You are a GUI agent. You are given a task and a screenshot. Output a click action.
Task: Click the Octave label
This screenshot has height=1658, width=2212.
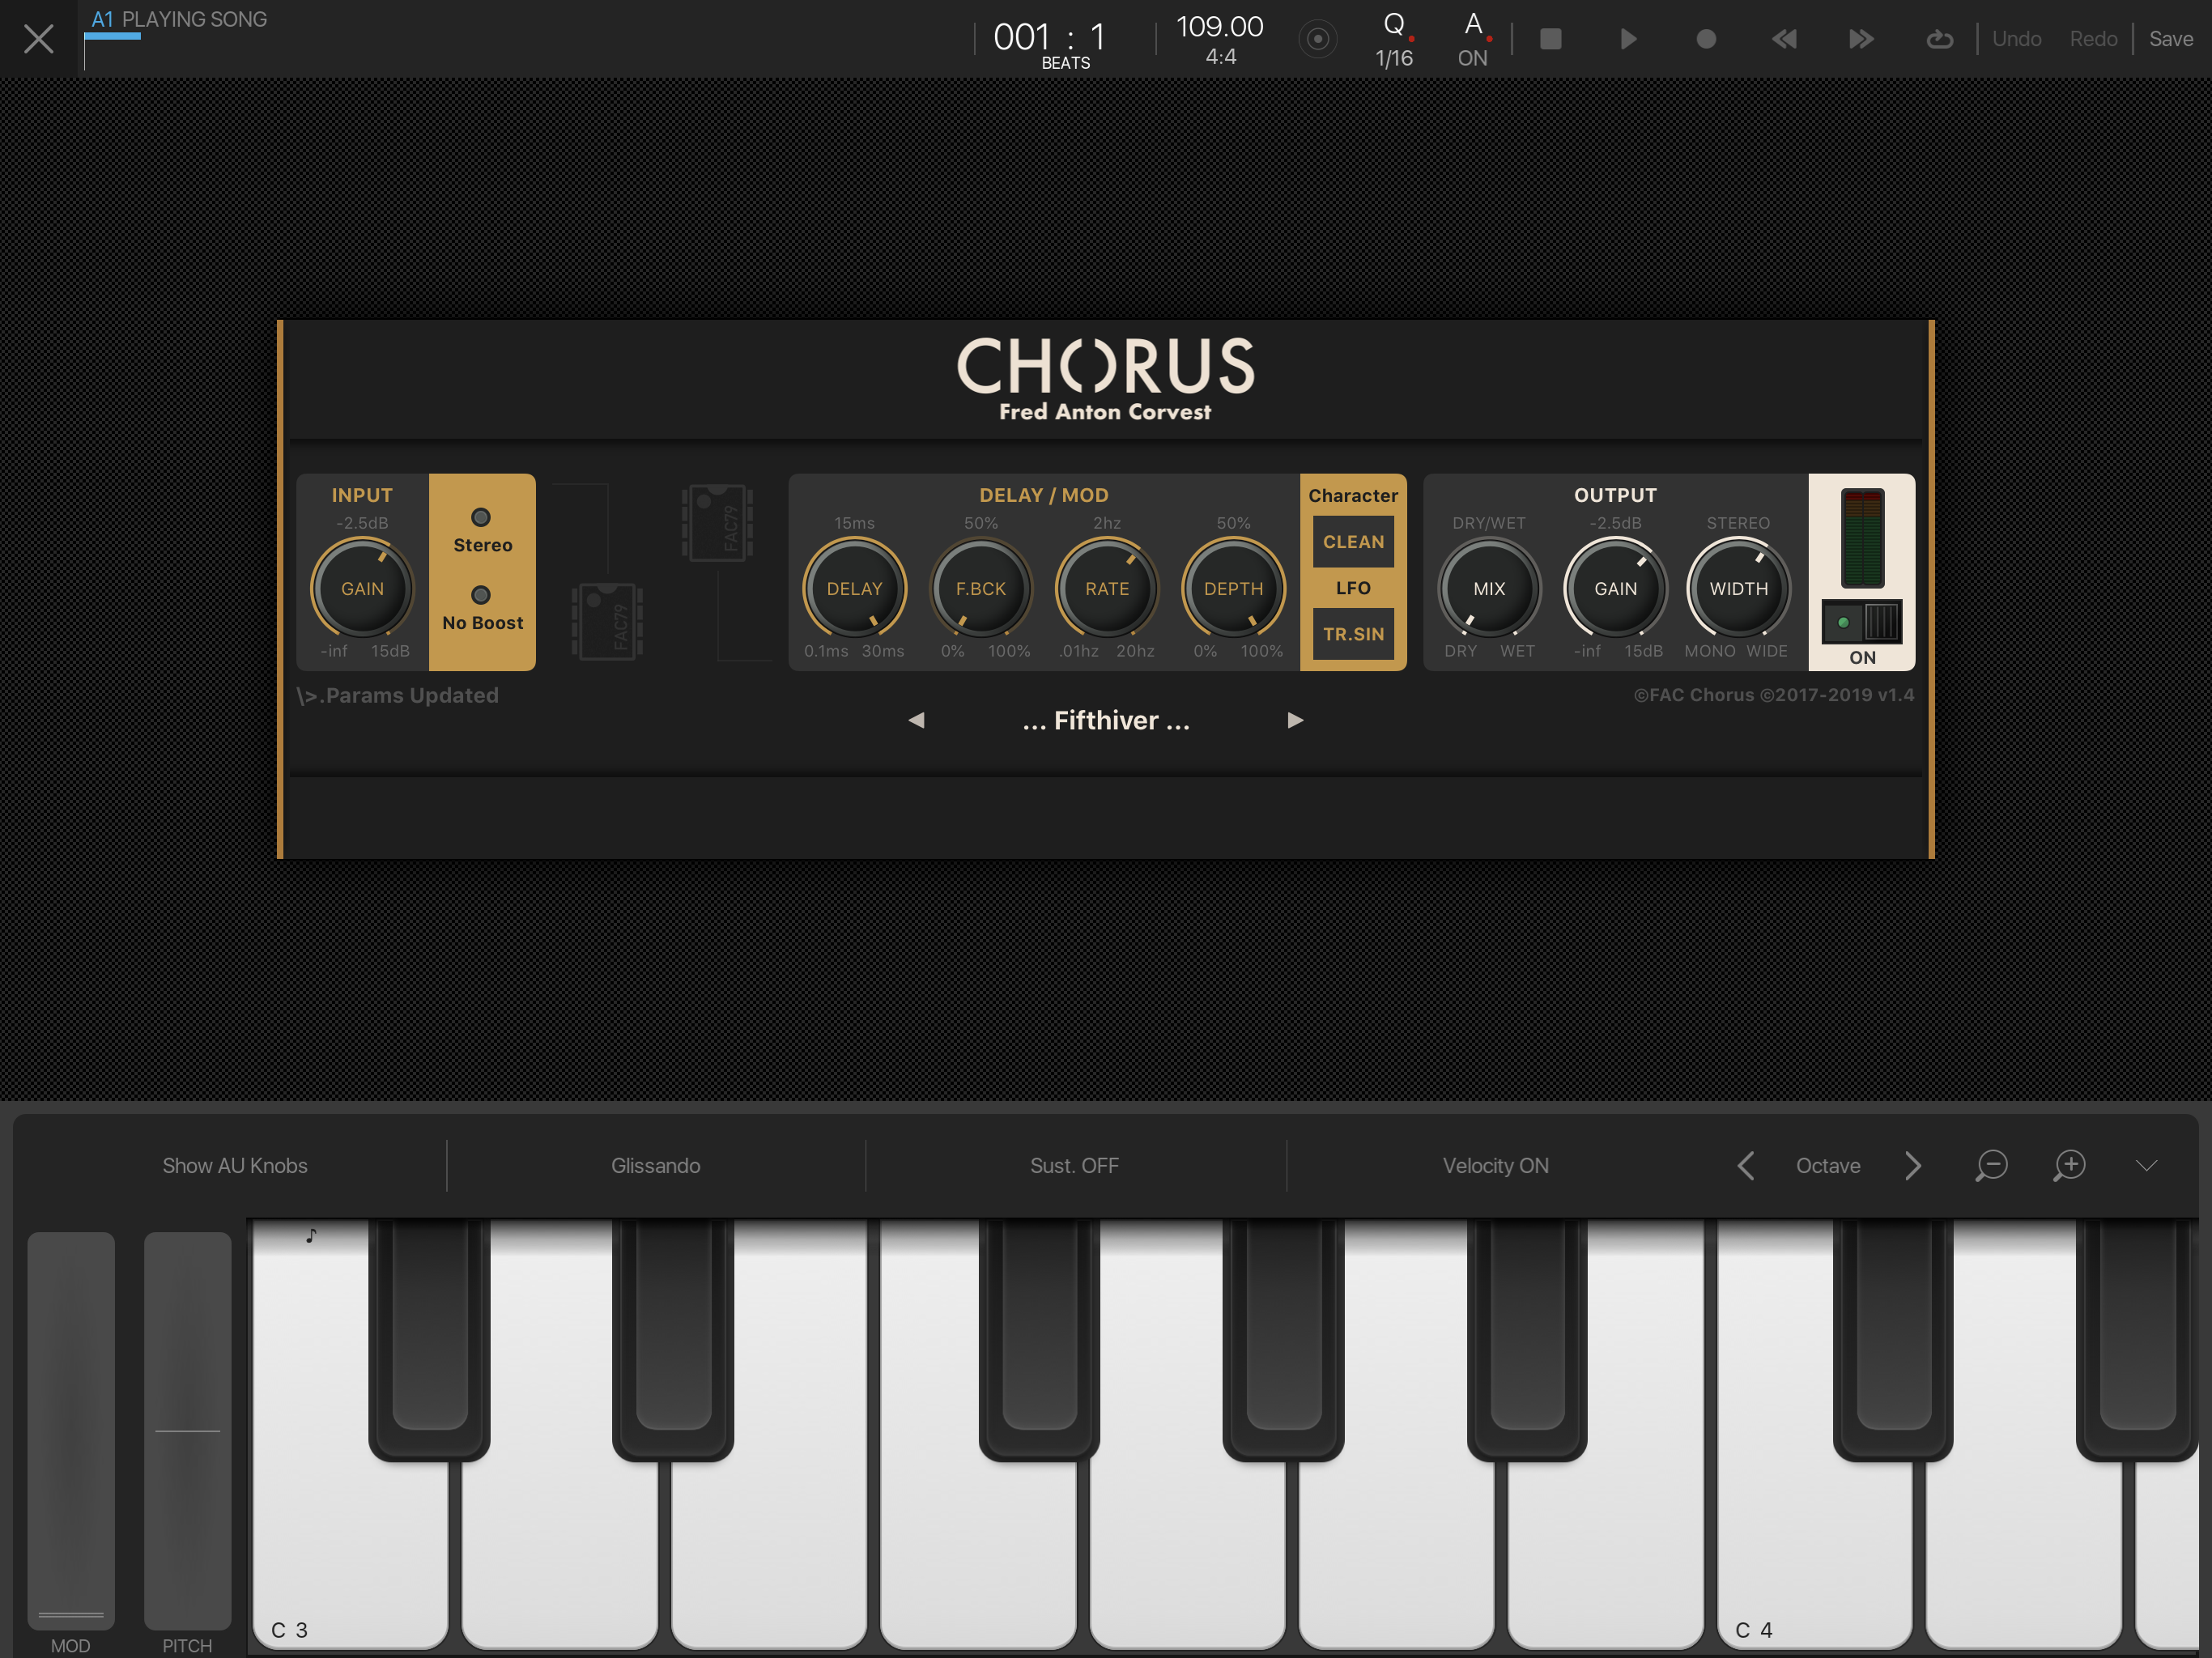(x=1828, y=1165)
